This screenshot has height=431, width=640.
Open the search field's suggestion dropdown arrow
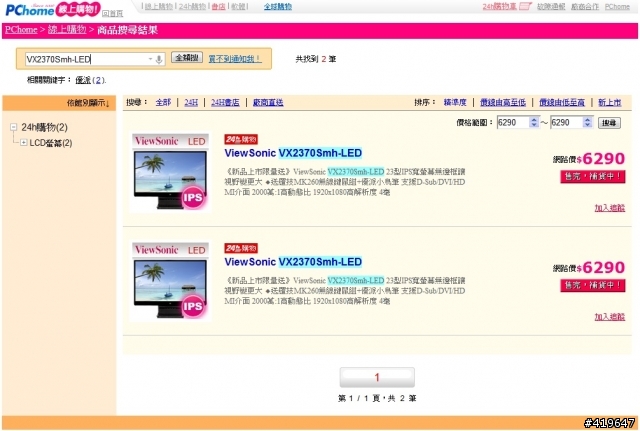150,59
